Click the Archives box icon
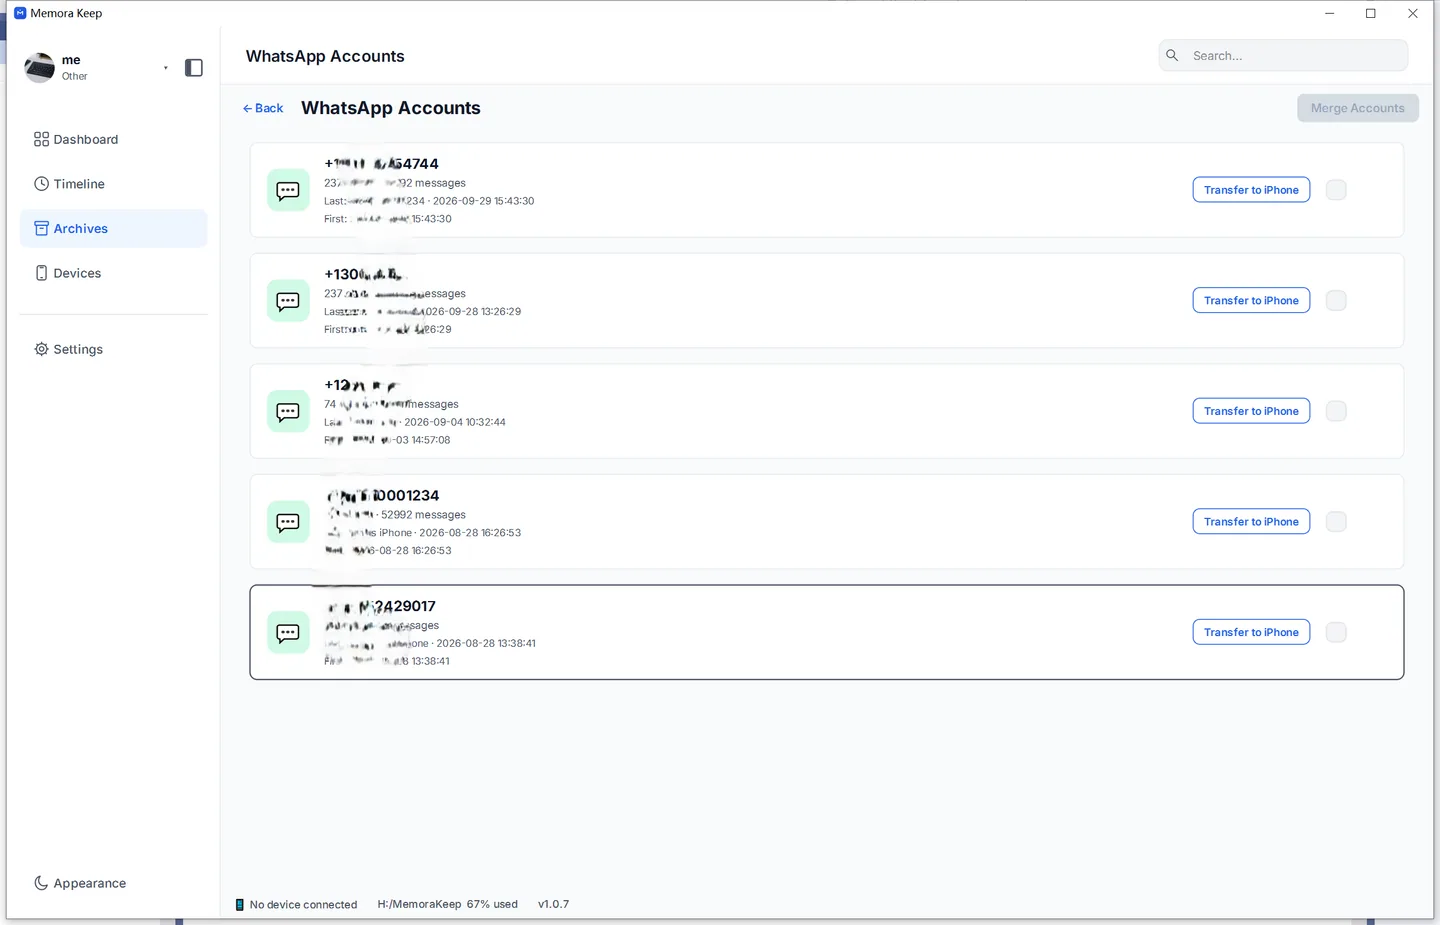This screenshot has height=925, width=1440. (x=41, y=228)
